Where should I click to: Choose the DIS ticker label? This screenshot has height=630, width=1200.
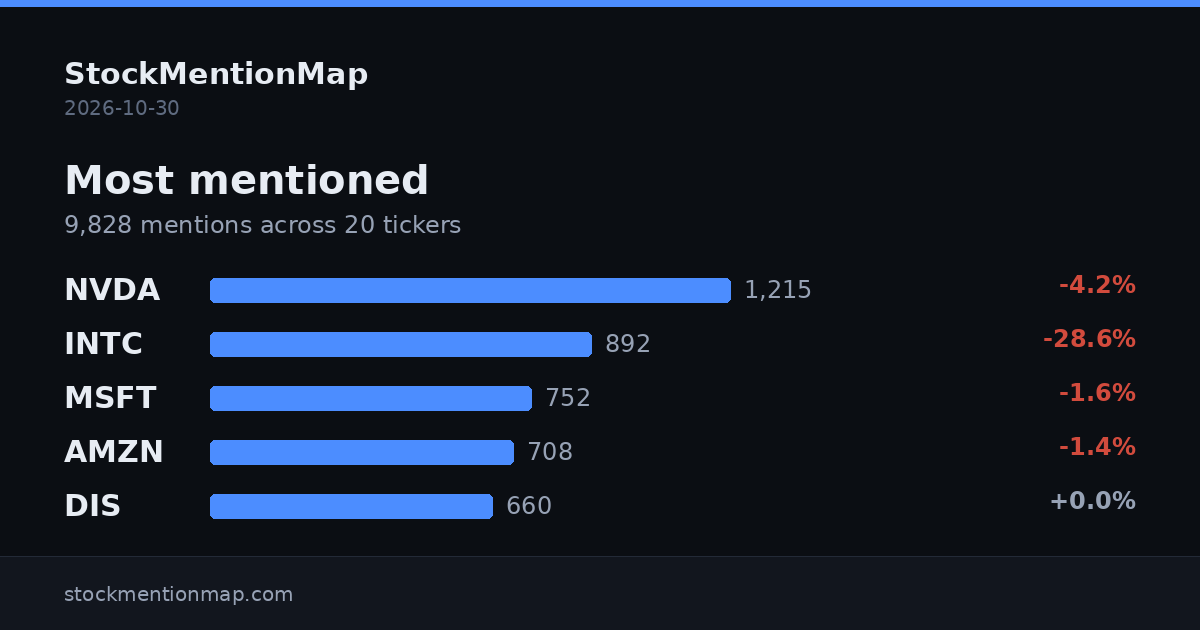click(x=92, y=506)
